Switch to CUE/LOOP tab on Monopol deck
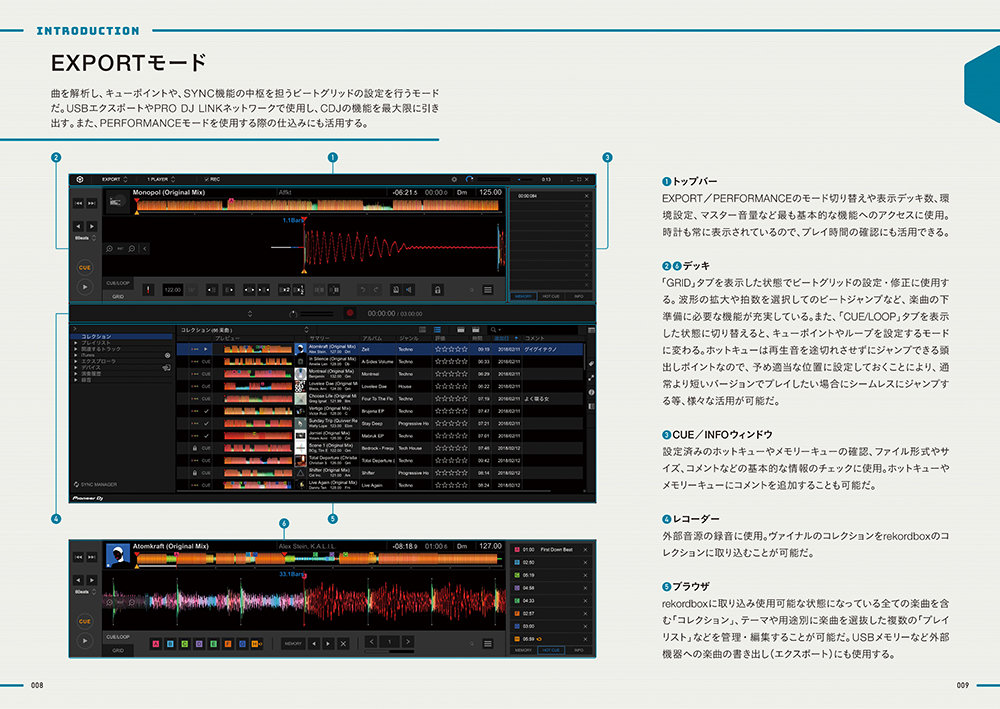The height and width of the screenshot is (709, 1000). pyautogui.click(x=118, y=283)
